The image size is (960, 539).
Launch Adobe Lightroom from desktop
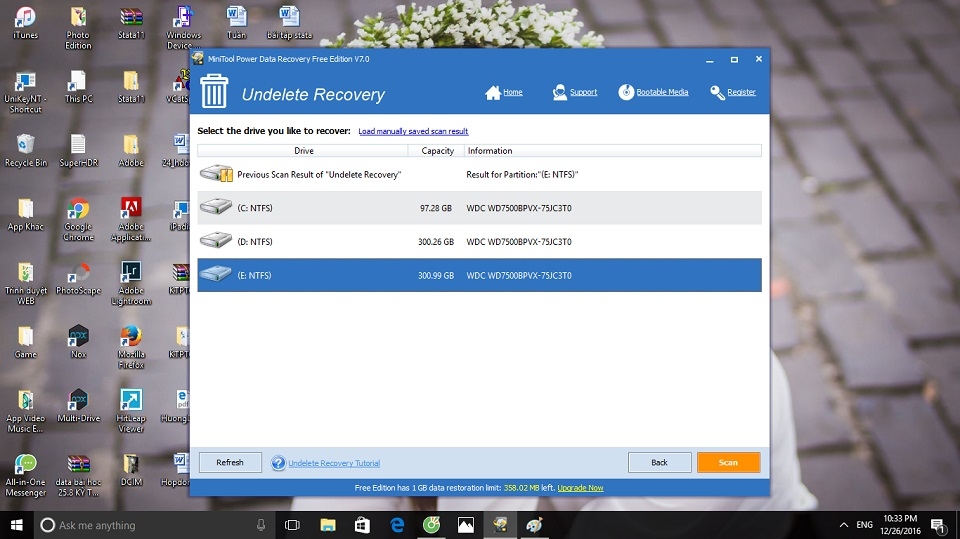tap(131, 284)
